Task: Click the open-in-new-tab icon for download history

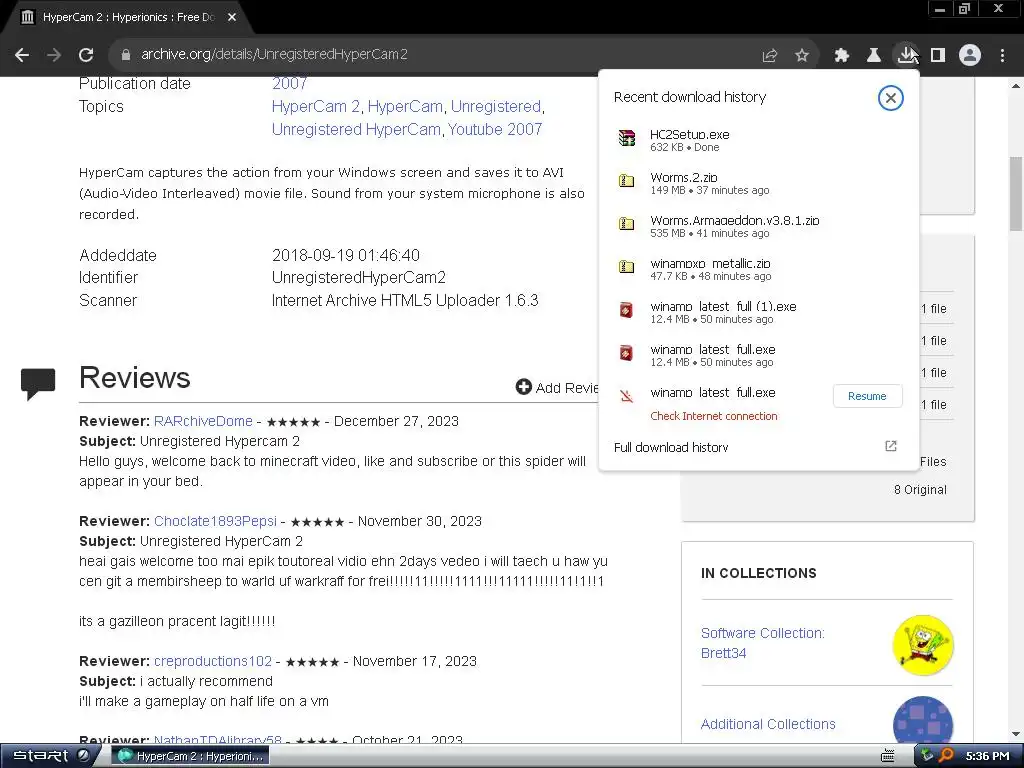Action: point(891,446)
